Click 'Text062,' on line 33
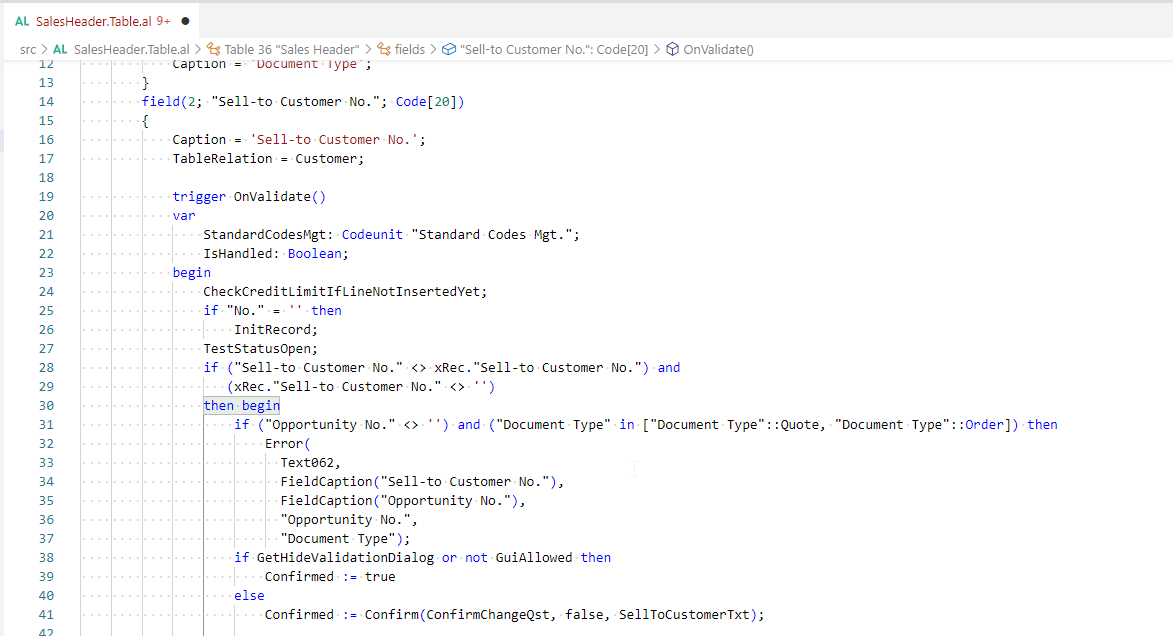 [310, 463]
